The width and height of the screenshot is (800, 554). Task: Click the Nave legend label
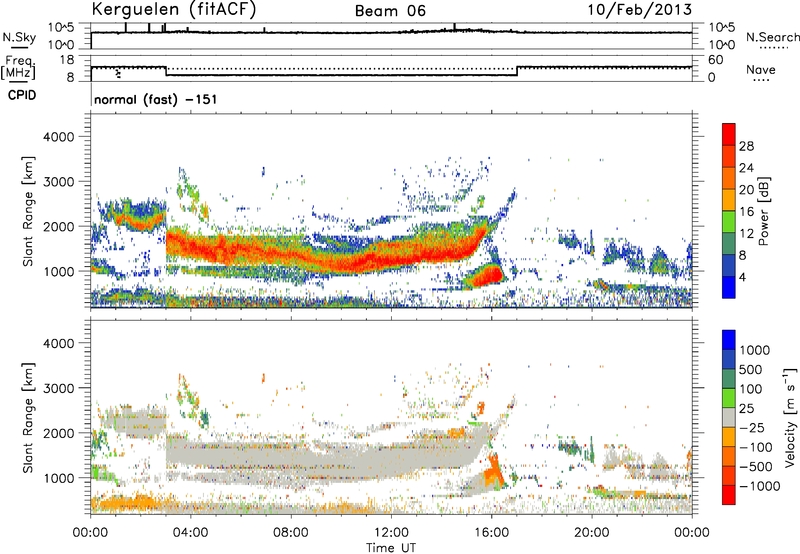coord(761,70)
